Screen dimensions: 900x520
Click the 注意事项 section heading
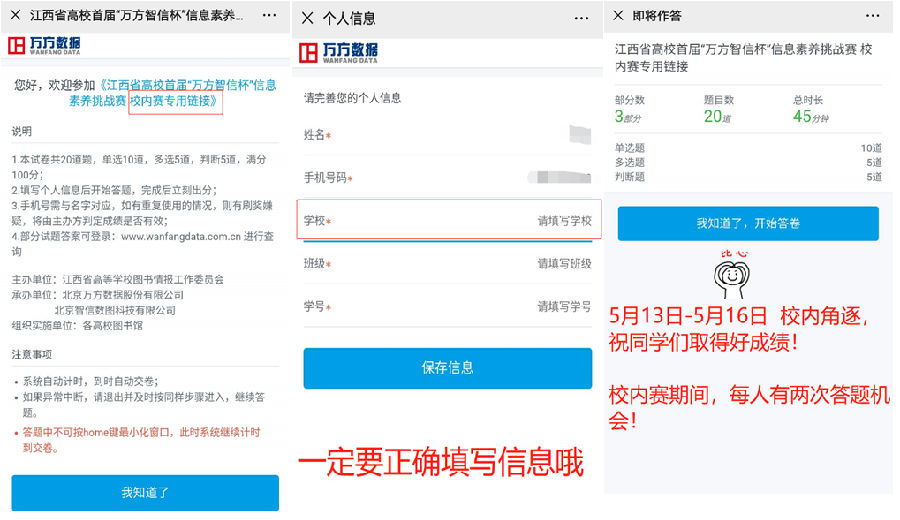point(32,355)
